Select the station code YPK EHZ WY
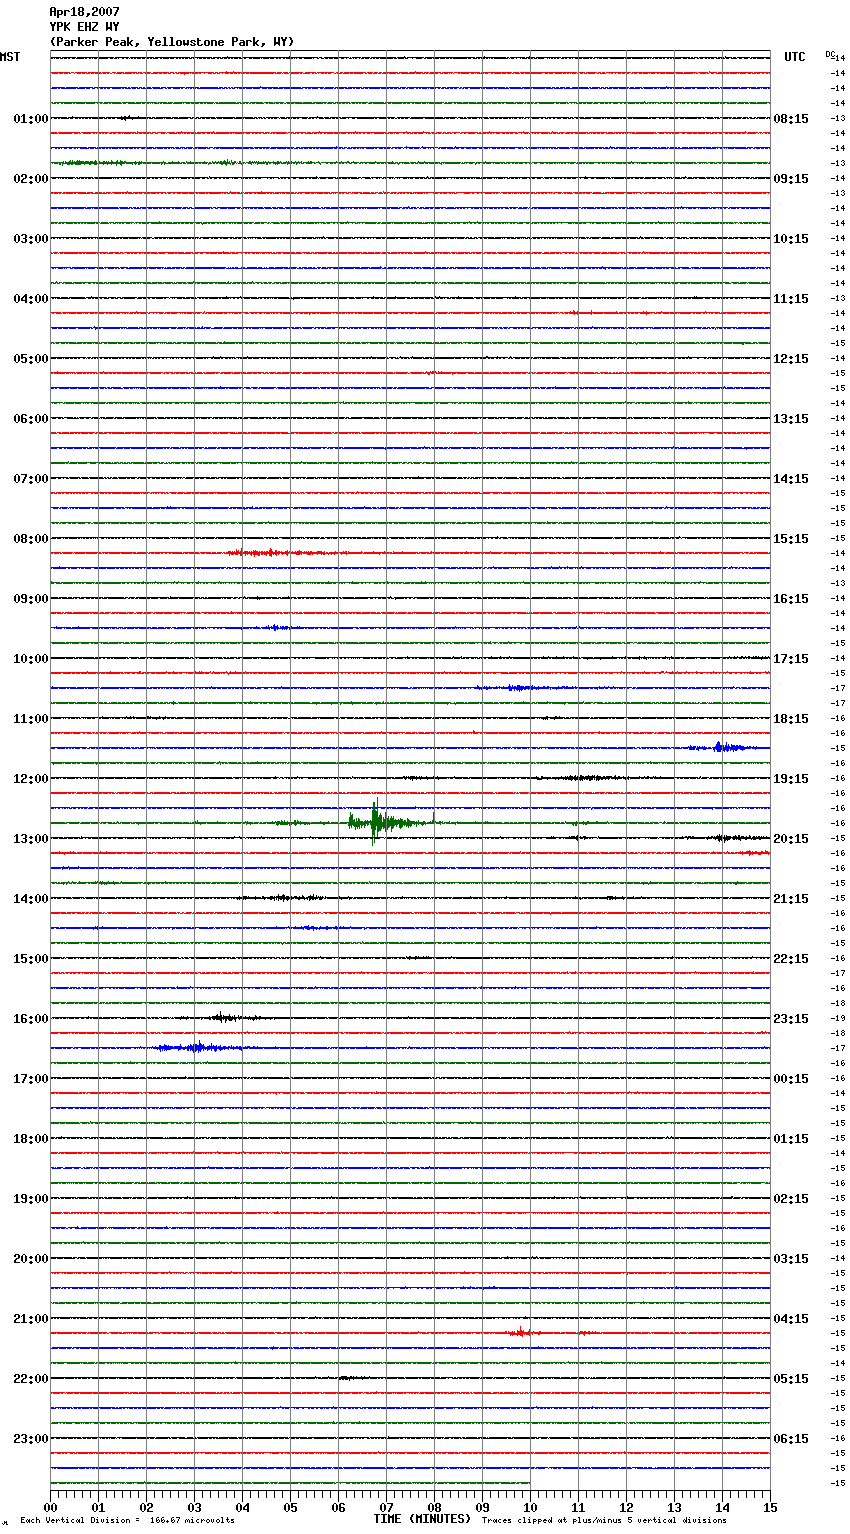The image size is (850, 1534). pyautogui.click(x=84, y=27)
